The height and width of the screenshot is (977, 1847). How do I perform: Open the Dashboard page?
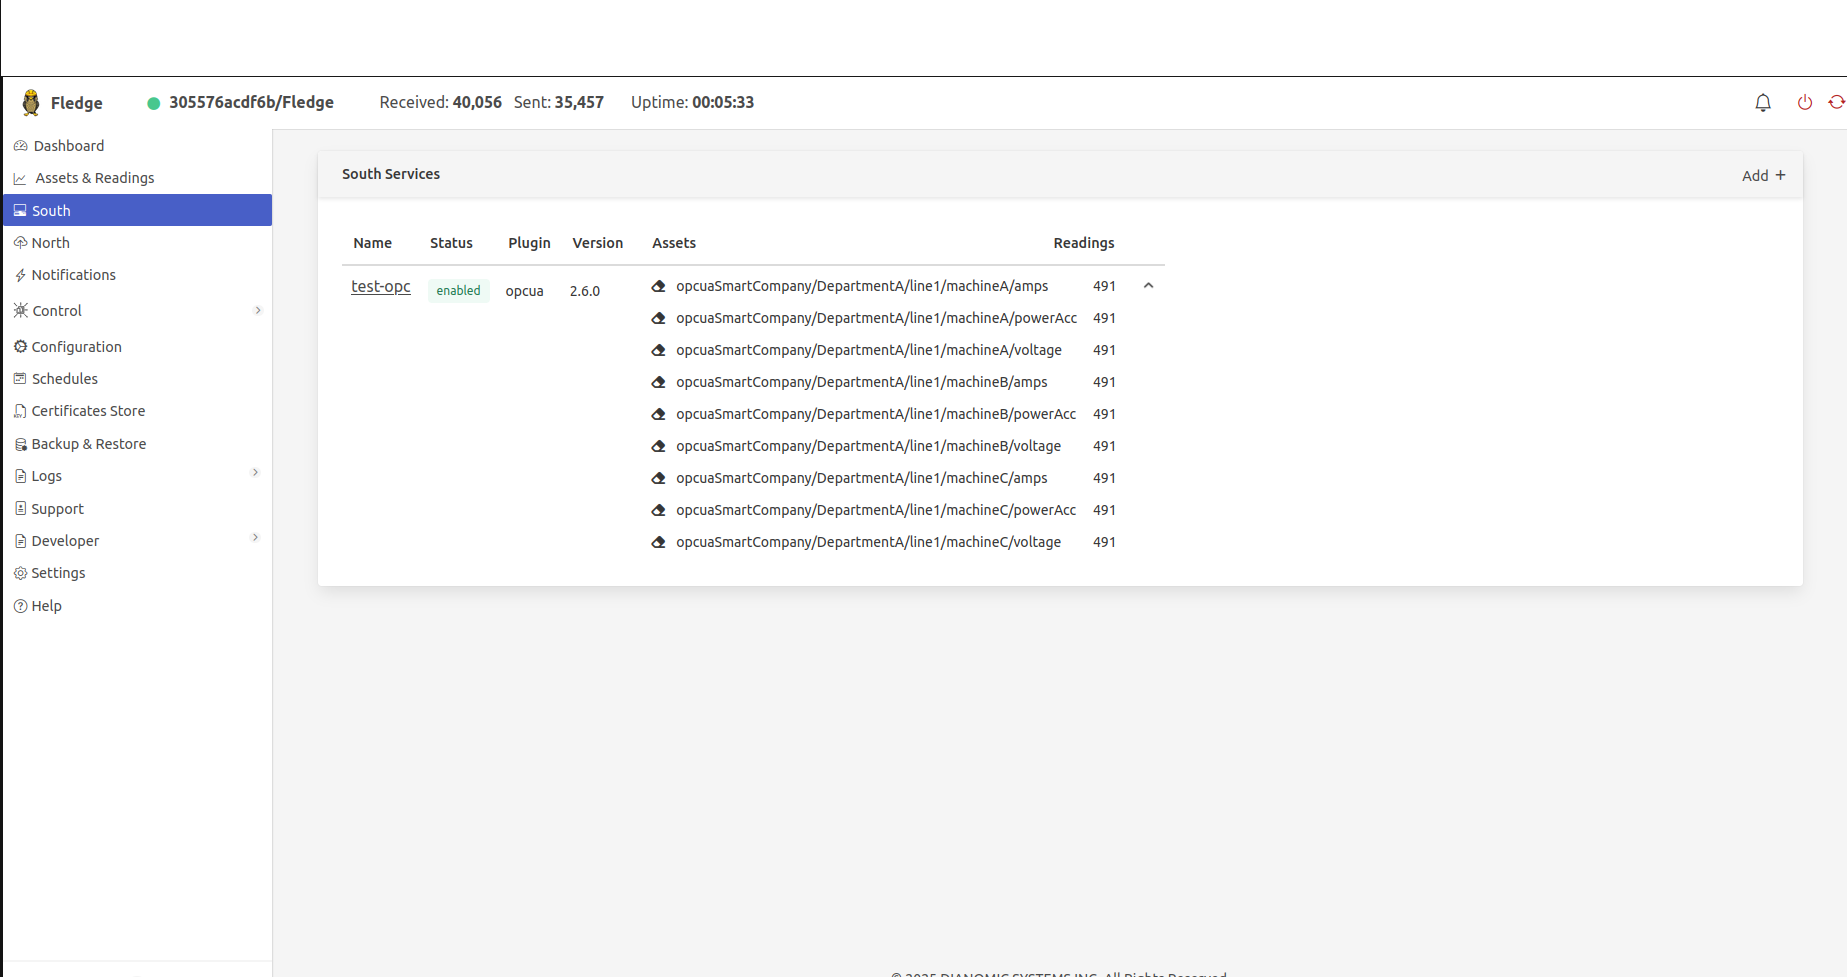point(68,146)
